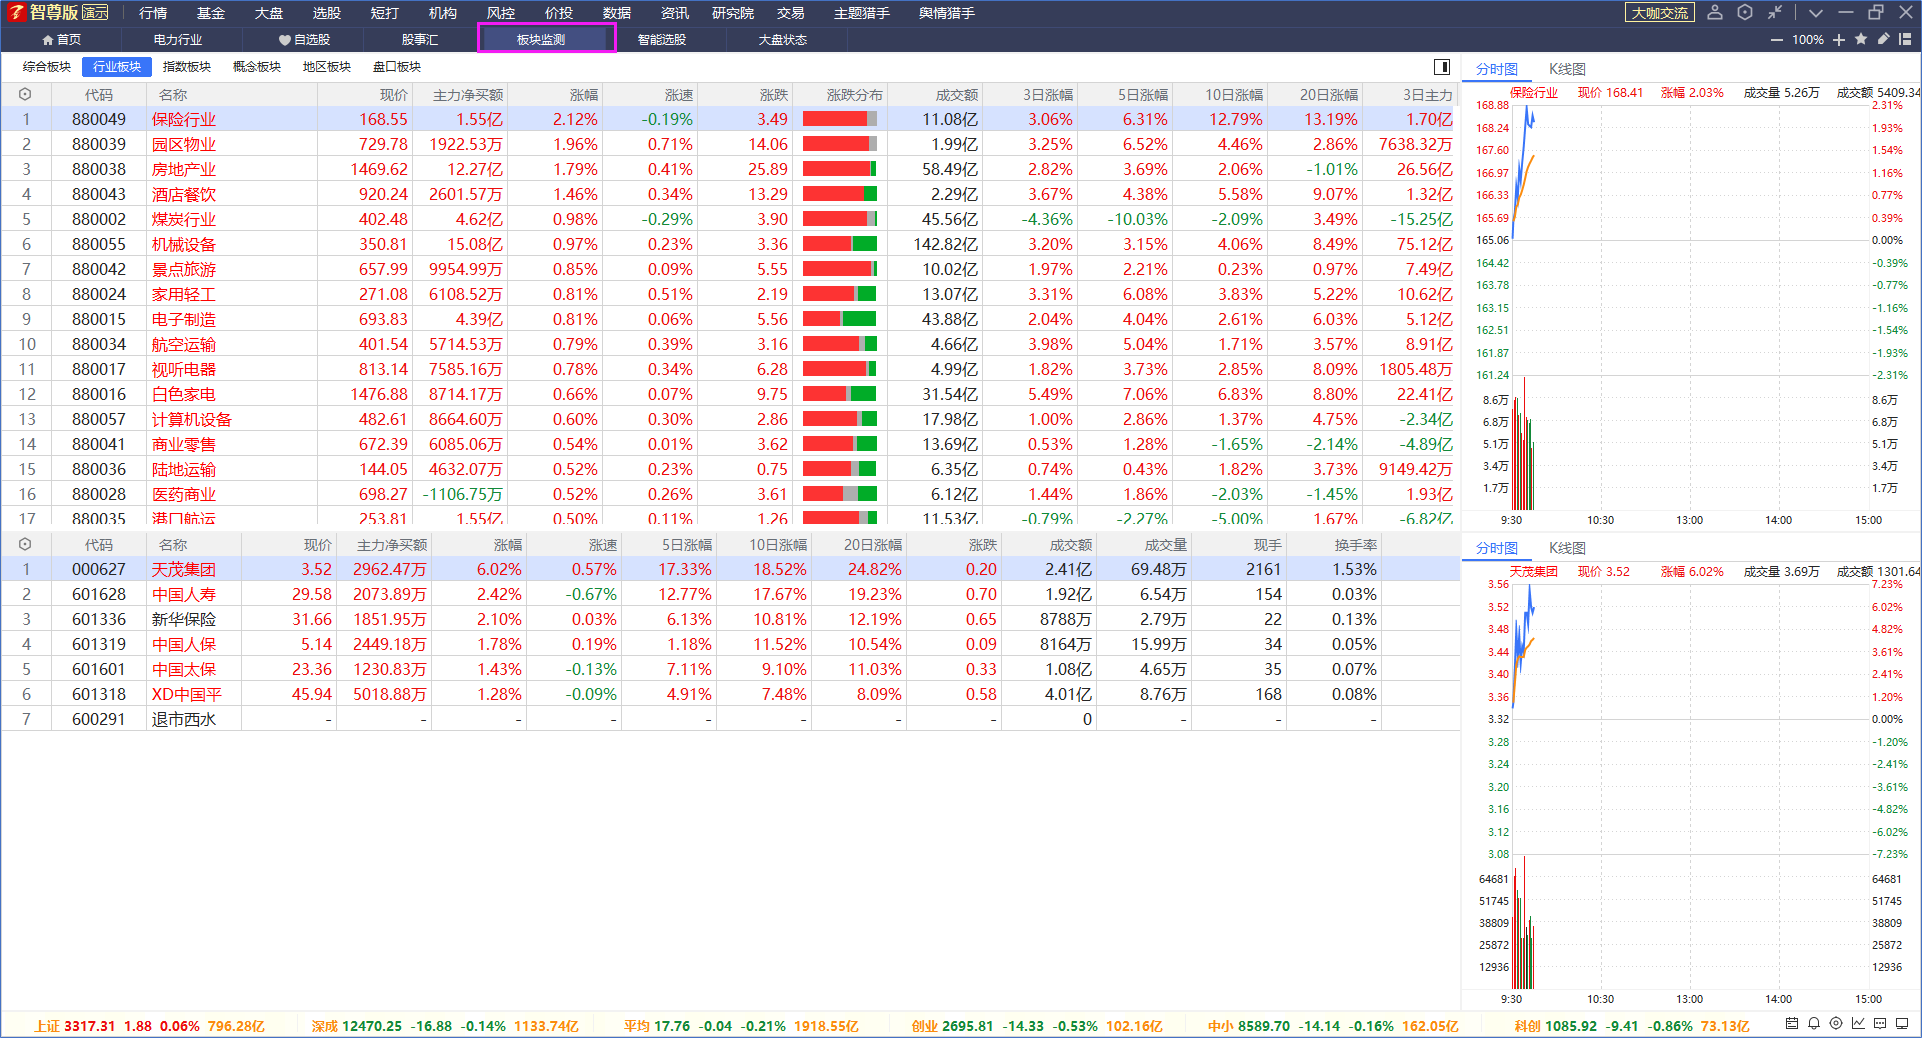Open the 基金 menu
1922x1038 pixels.
[211, 13]
